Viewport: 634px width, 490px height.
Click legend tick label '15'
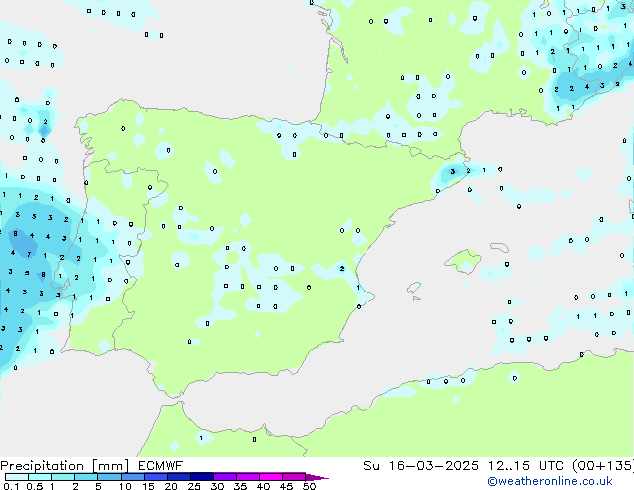click(x=148, y=486)
